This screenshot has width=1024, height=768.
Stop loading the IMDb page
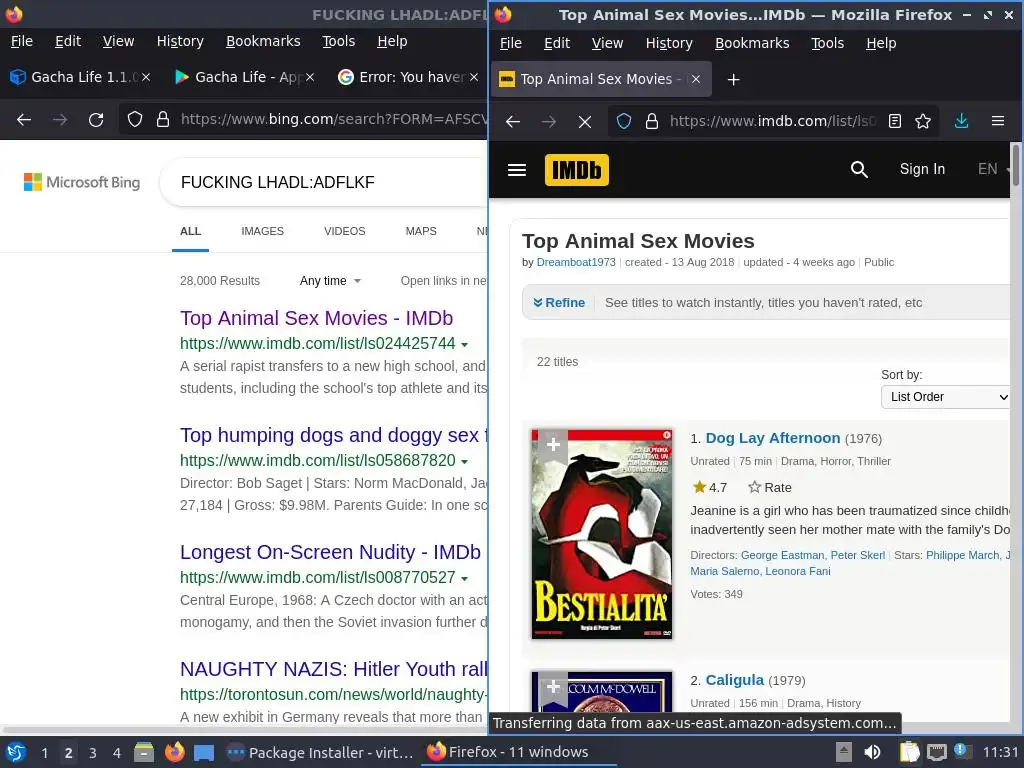584,121
